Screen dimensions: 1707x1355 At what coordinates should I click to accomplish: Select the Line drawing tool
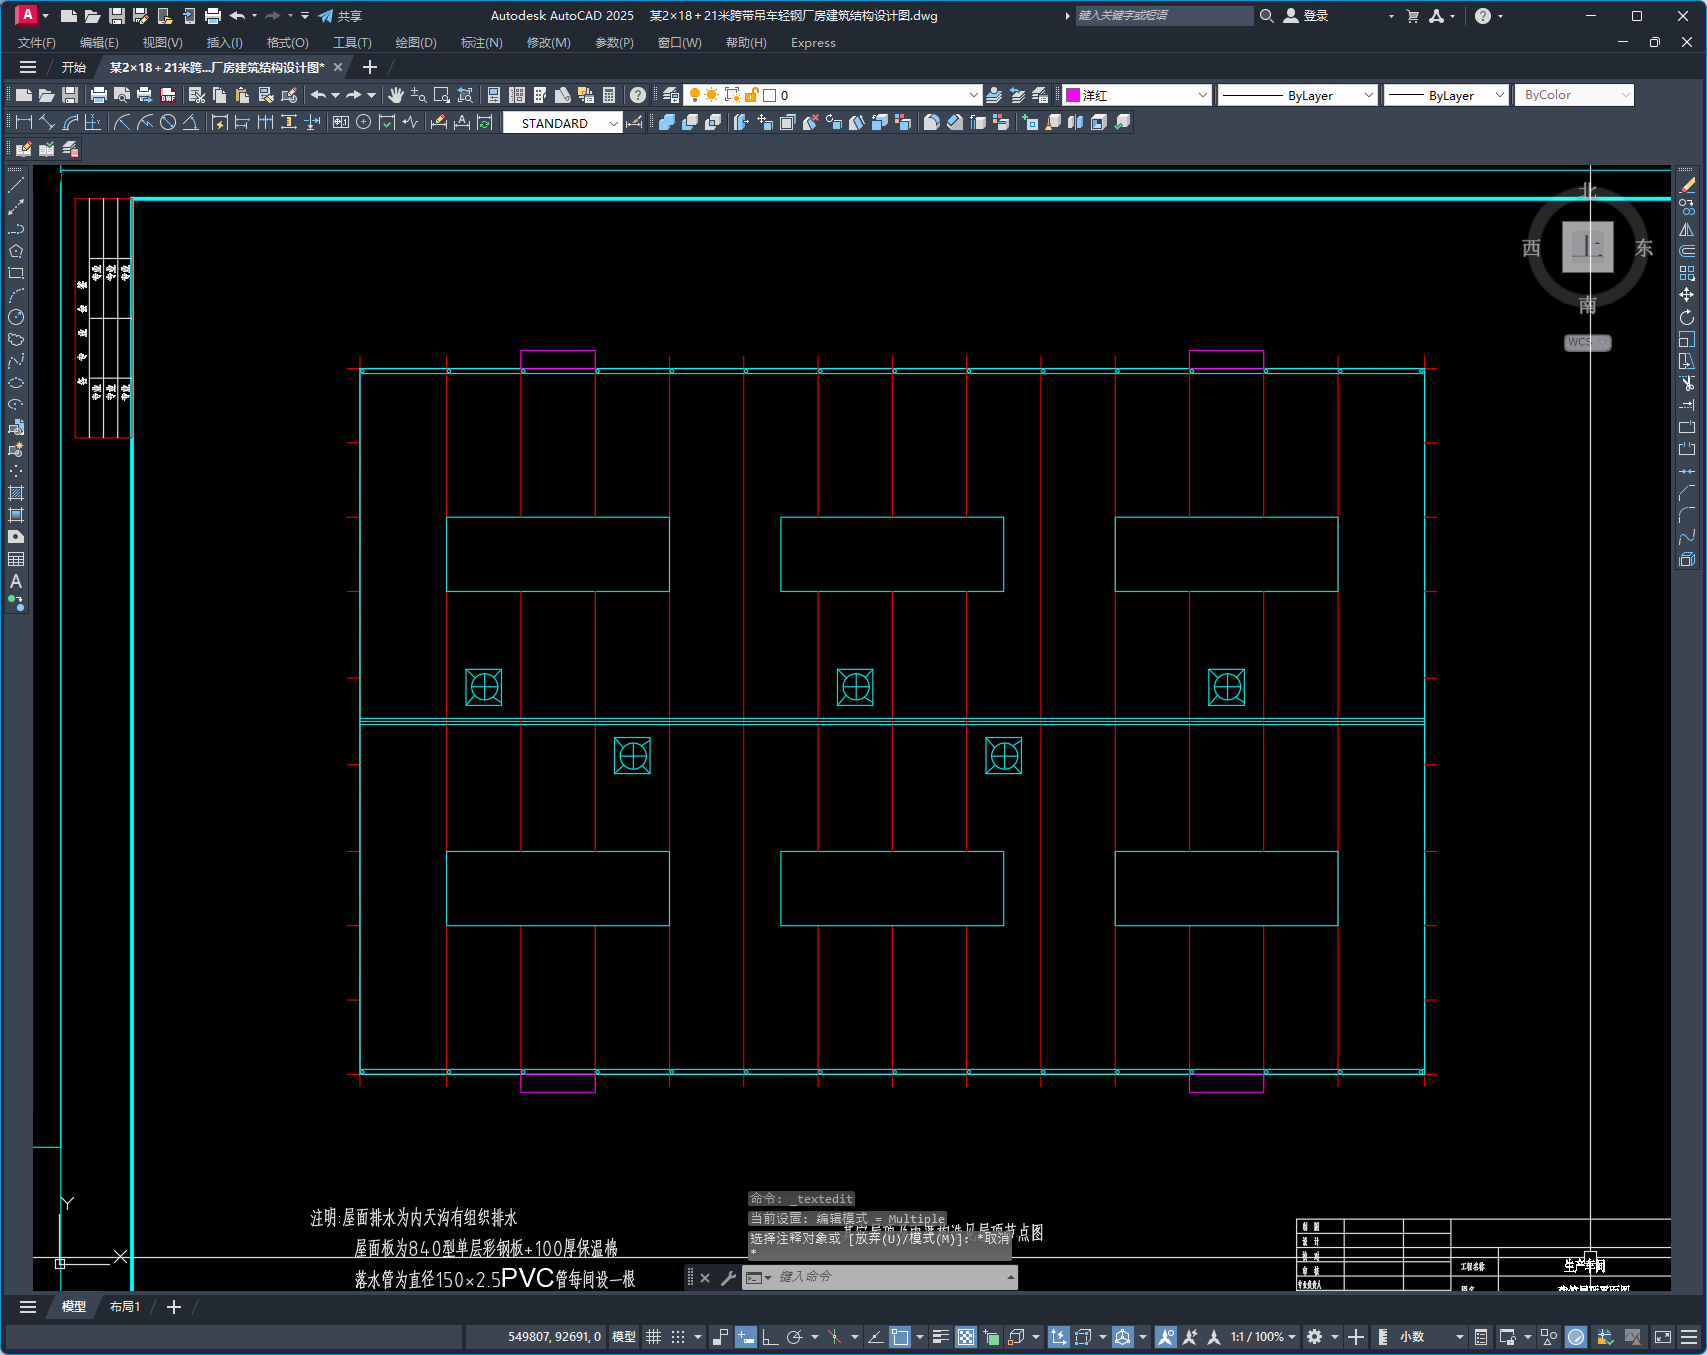(x=16, y=185)
